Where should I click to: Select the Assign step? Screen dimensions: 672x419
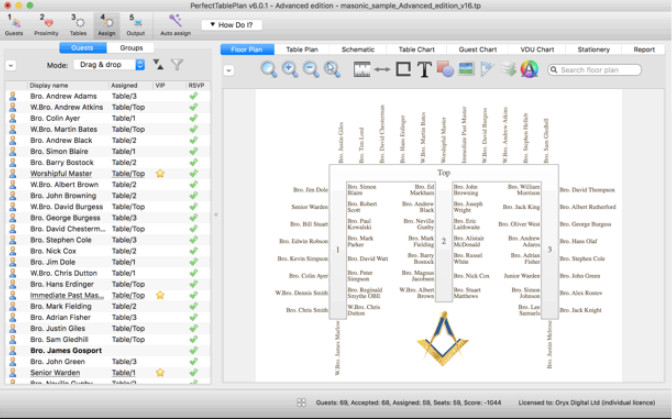point(106,25)
